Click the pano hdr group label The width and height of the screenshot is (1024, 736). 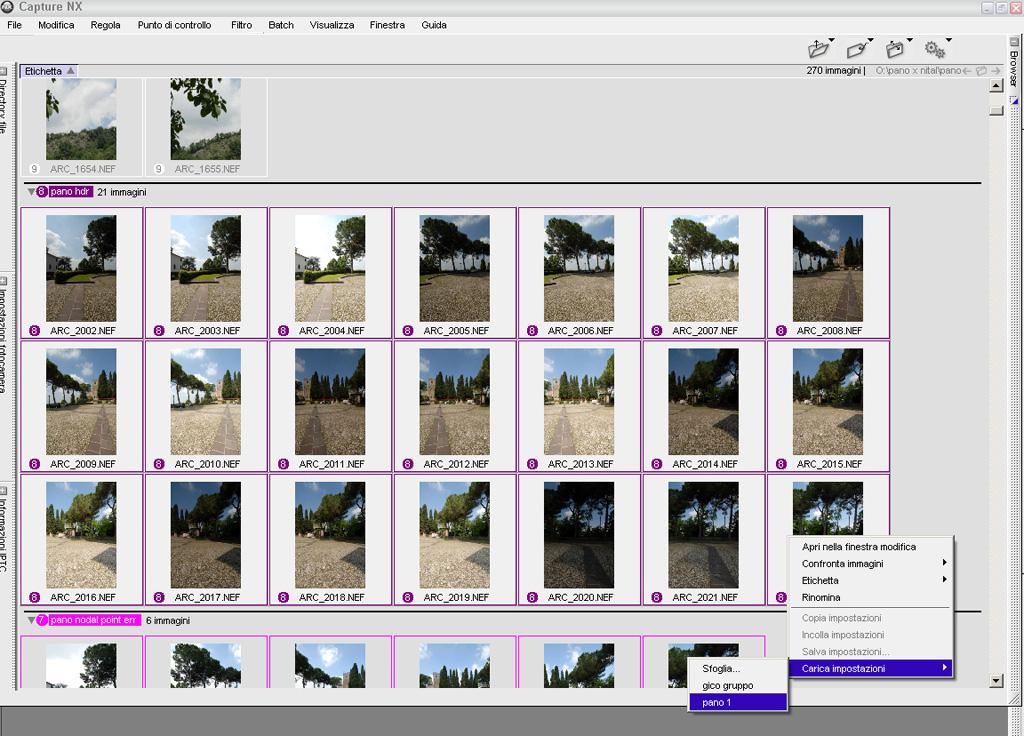pos(70,191)
